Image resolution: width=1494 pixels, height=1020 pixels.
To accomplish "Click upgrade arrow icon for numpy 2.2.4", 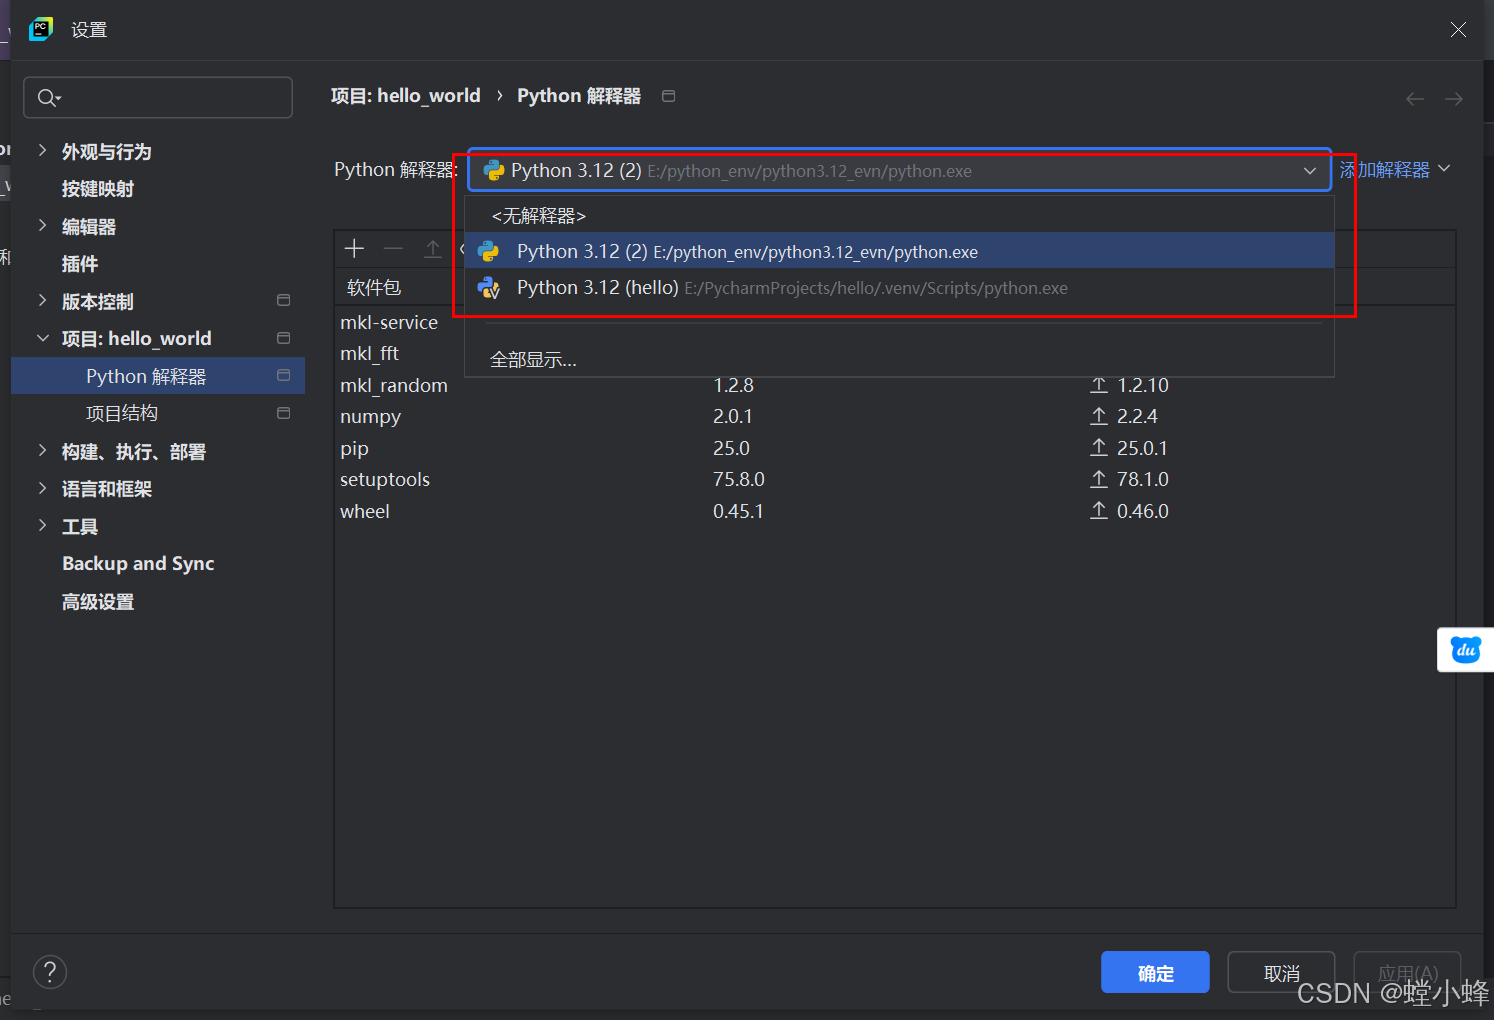I will (x=1099, y=416).
